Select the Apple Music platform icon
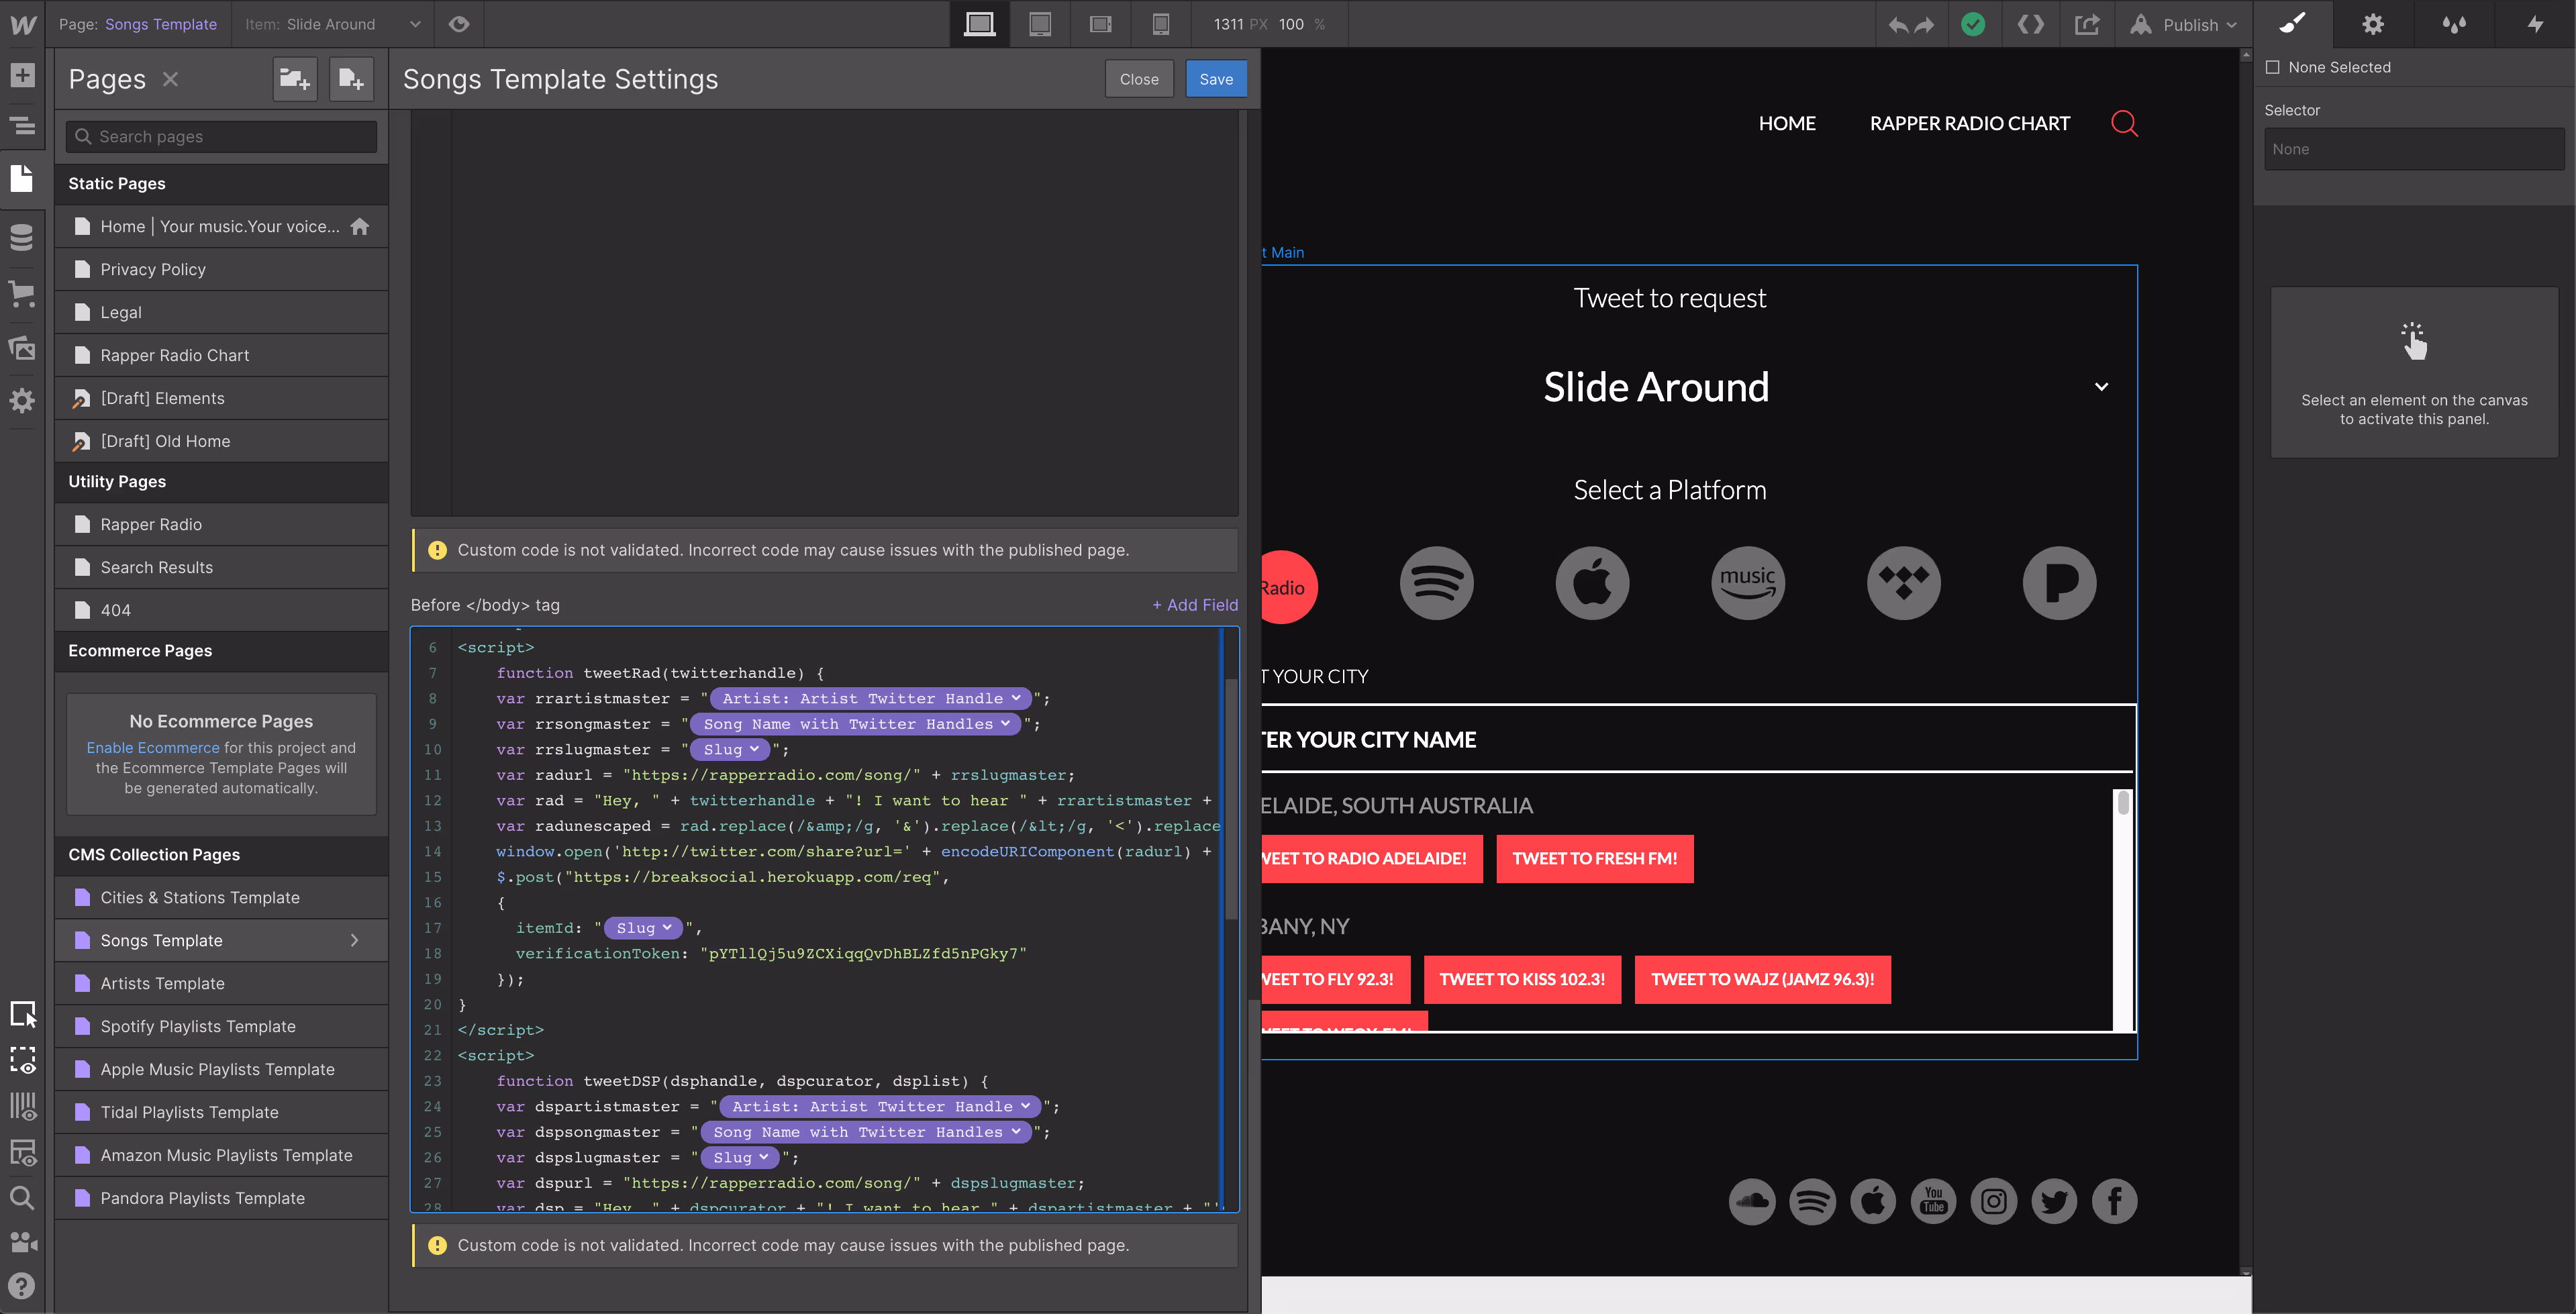This screenshot has width=2576, height=1314. coord(1592,583)
